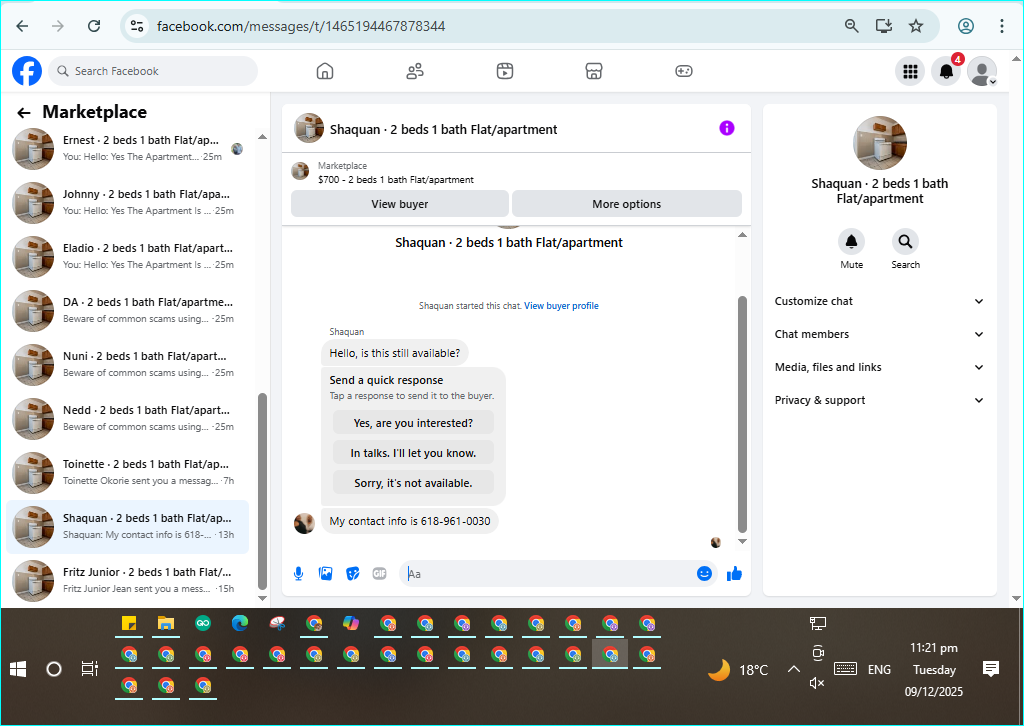Mute the conversation with bell icon
1024x726 pixels.
852,242
